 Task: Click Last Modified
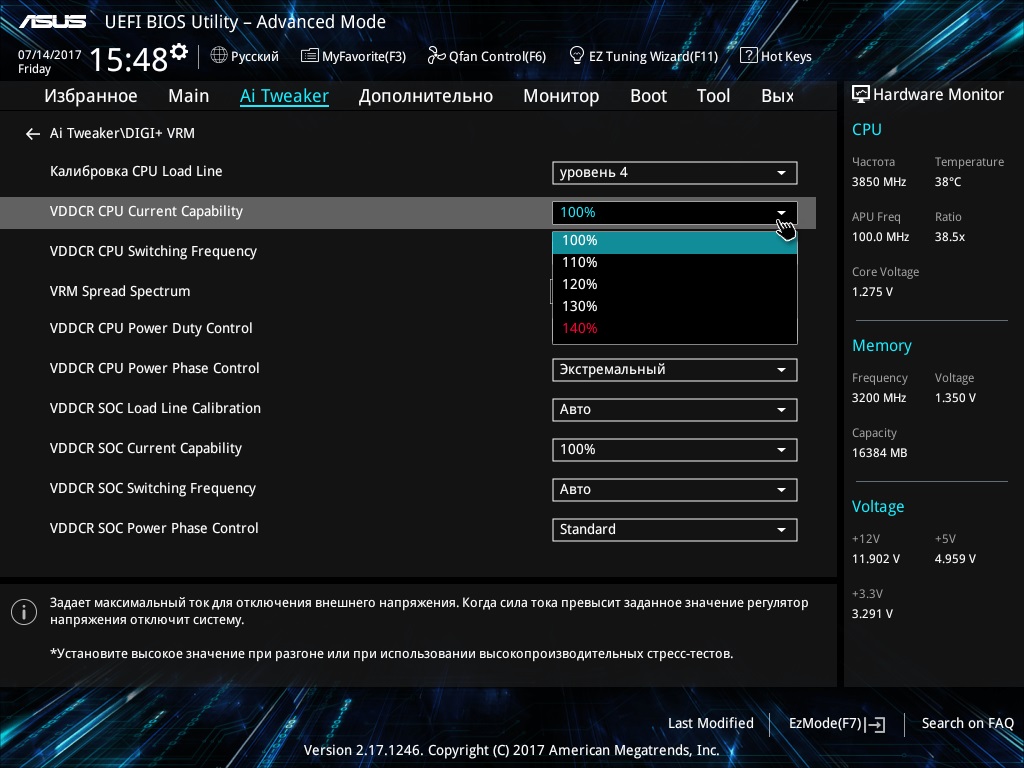(x=711, y=723)
